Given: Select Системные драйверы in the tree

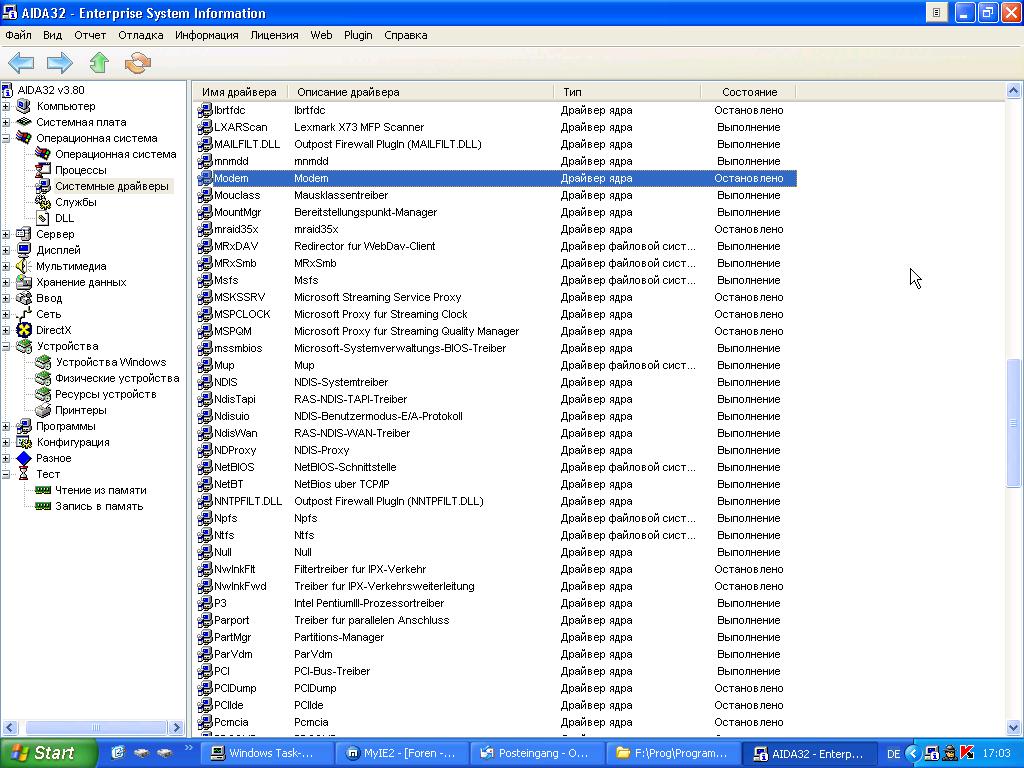Looking at the screenshot, I should pyautogui.click(x=112, y=186).
